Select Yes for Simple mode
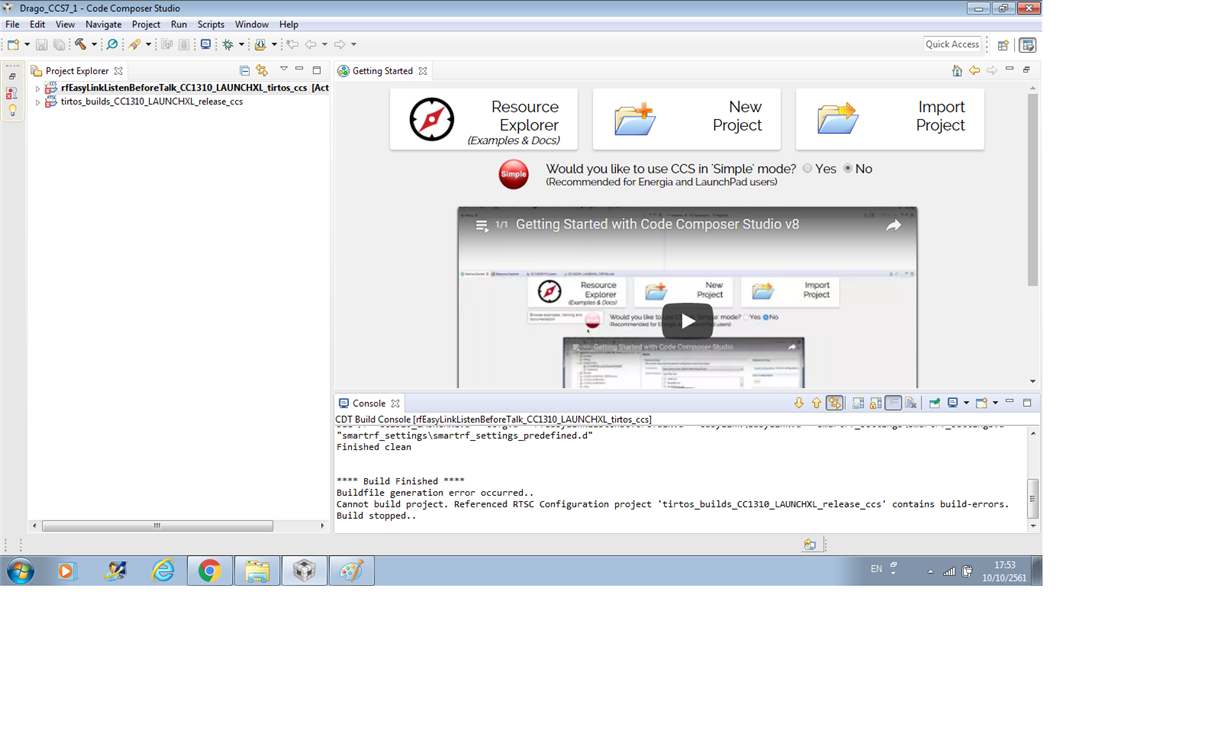Image resolution: width=1230 pixels, height=729 pixels. pyautogui.click(x=808, y=169)
